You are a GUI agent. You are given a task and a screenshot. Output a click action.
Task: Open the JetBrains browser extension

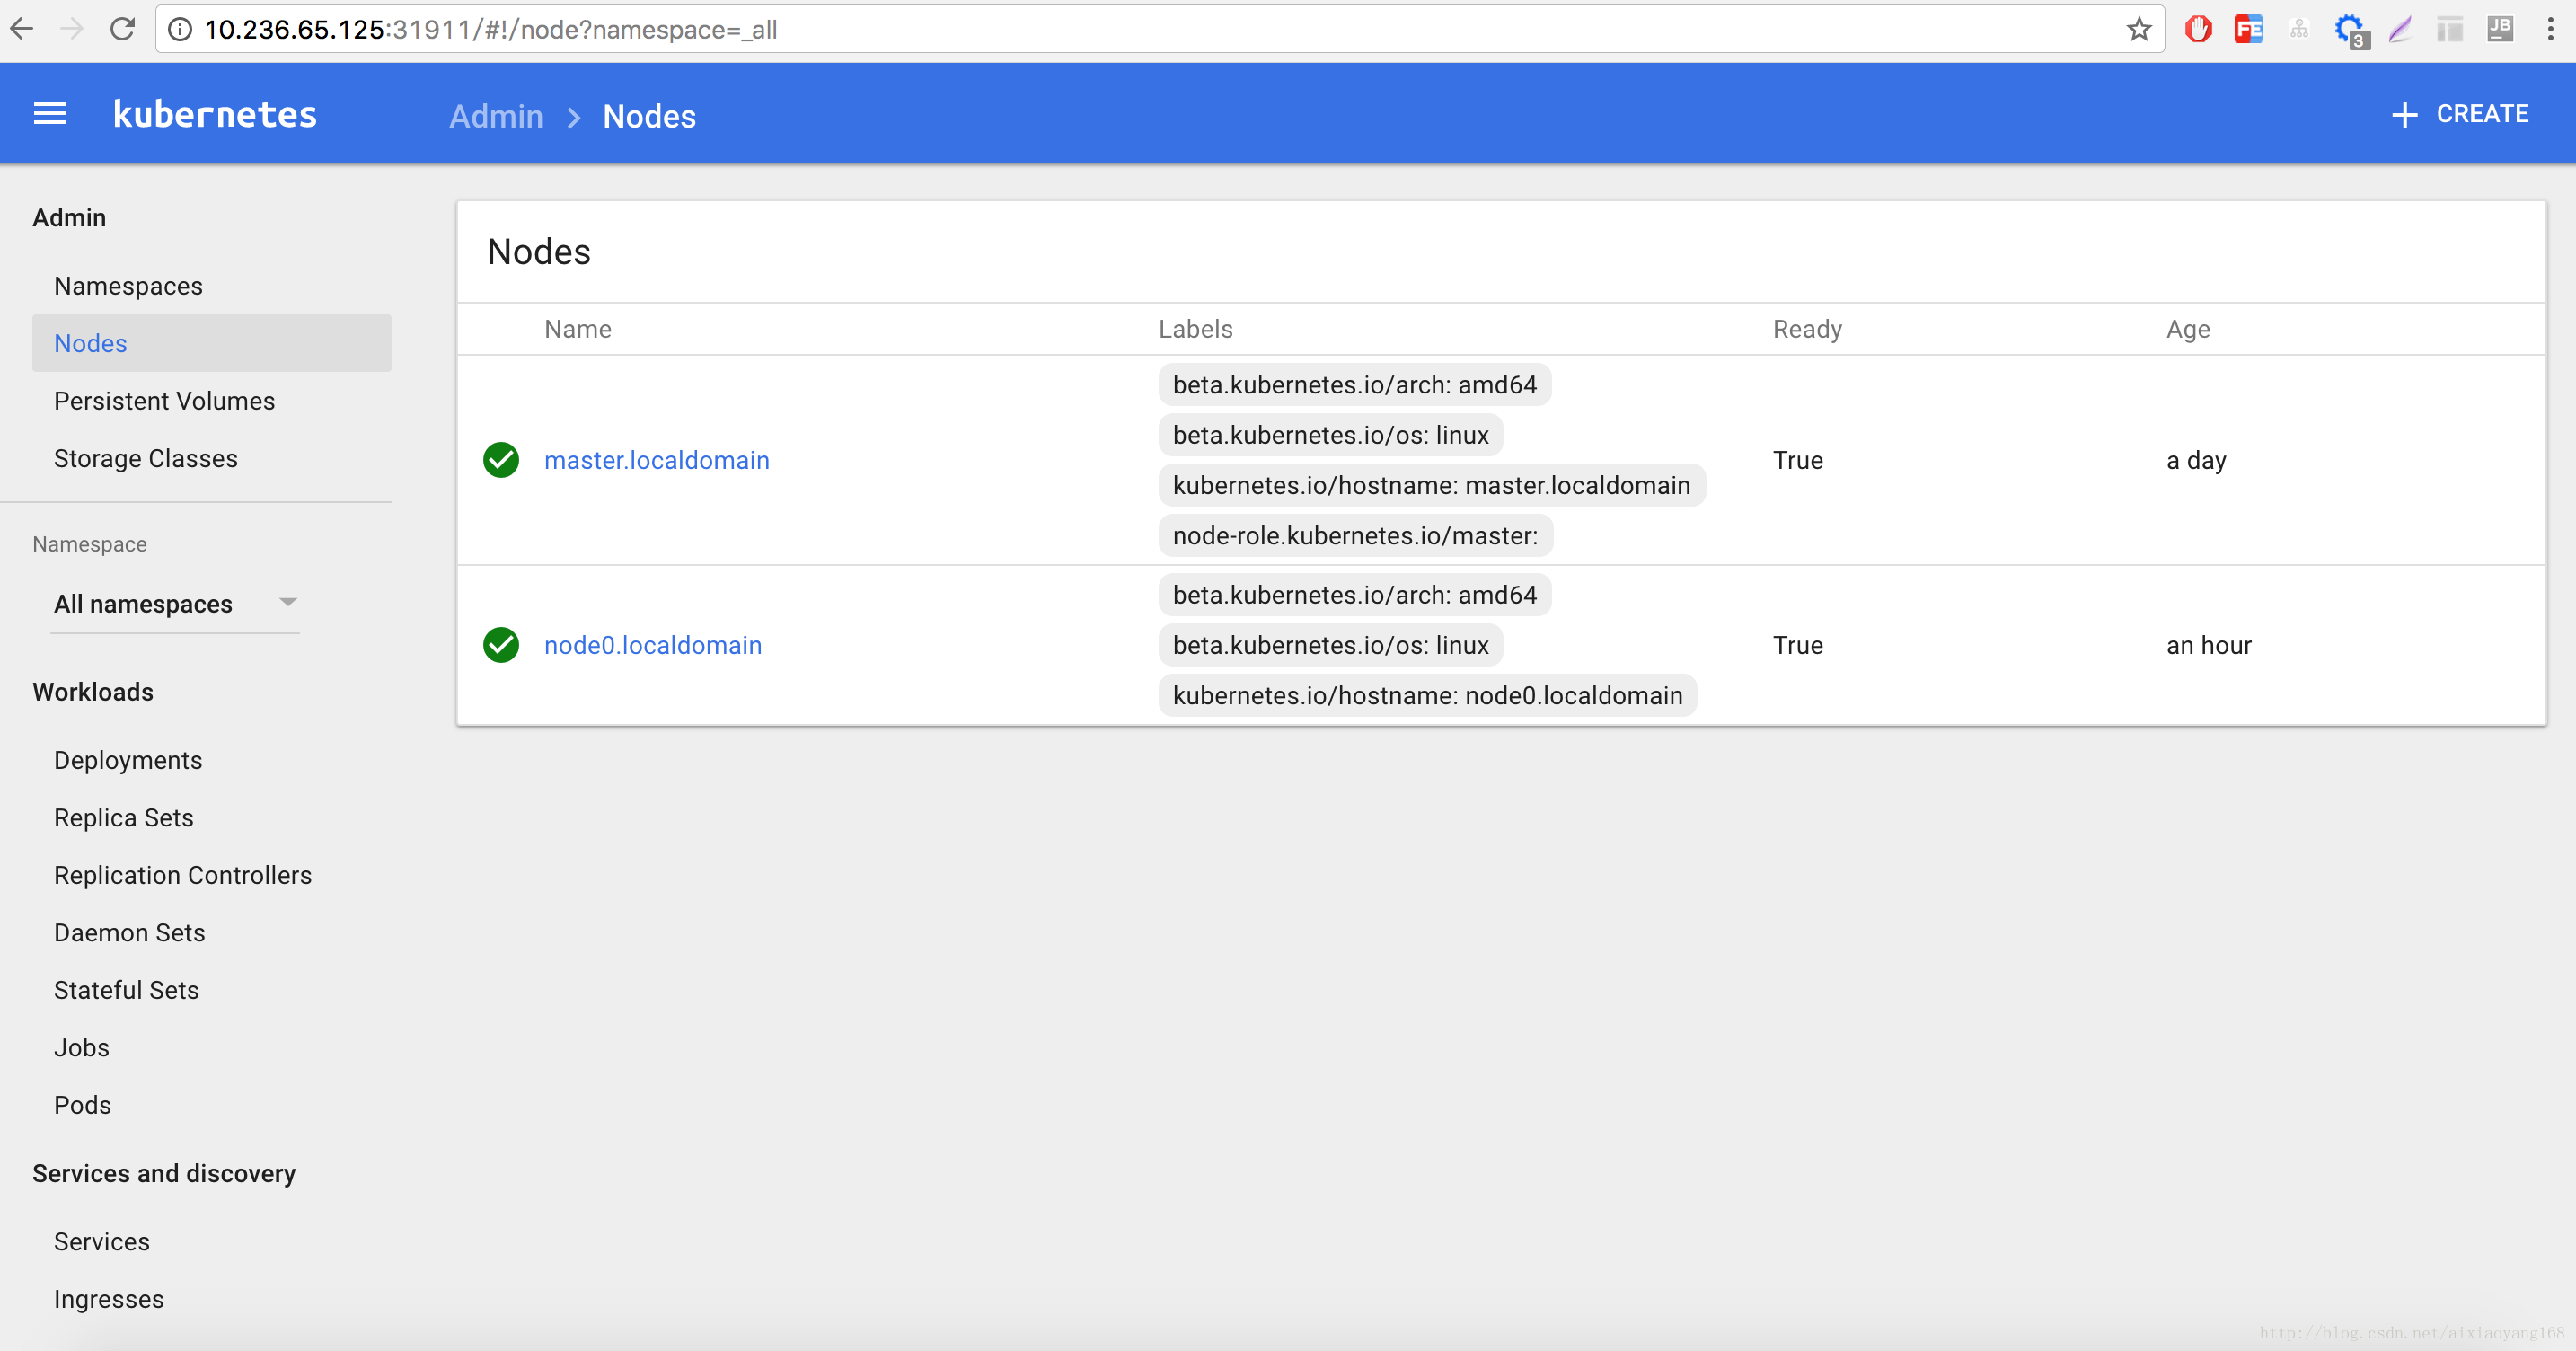[2500, 29]
